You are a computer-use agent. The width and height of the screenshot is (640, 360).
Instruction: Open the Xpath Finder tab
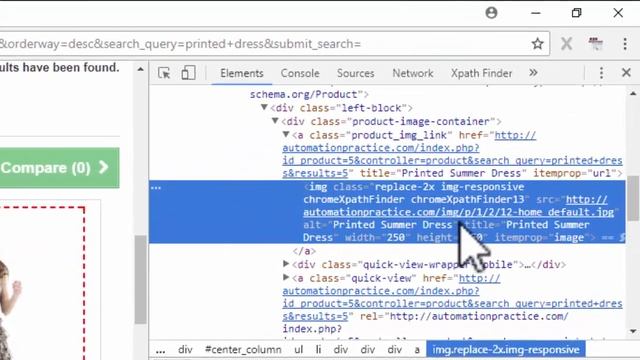point(481,73)
